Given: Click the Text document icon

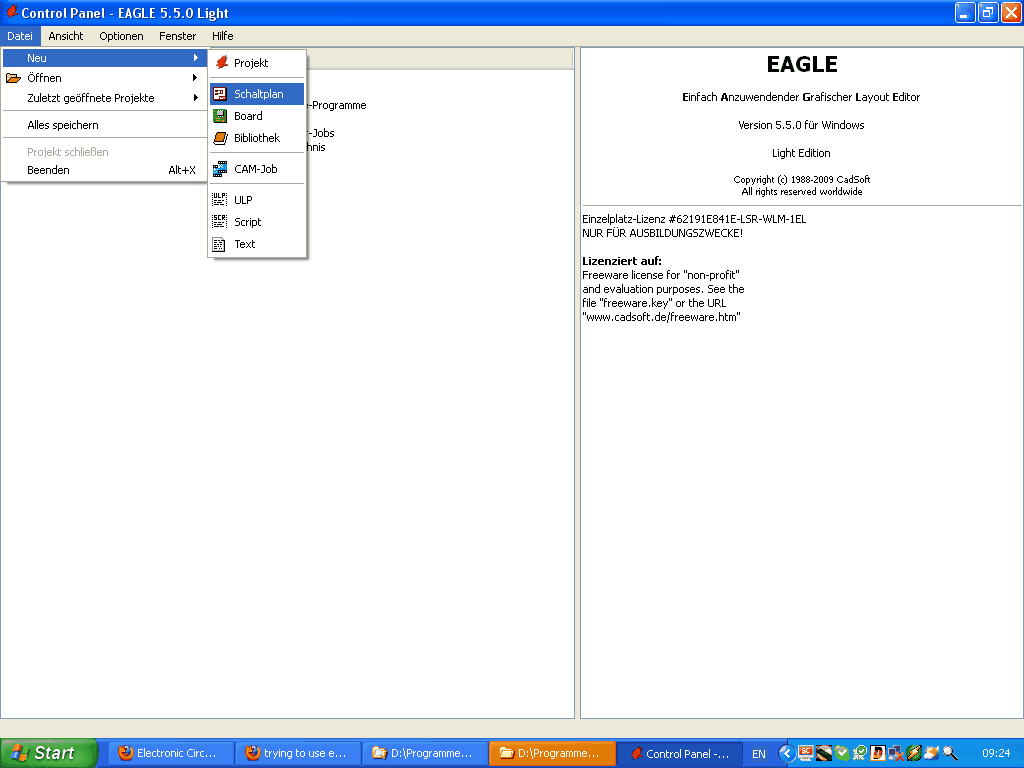Looking at the screenshot, I should (219, 244).
